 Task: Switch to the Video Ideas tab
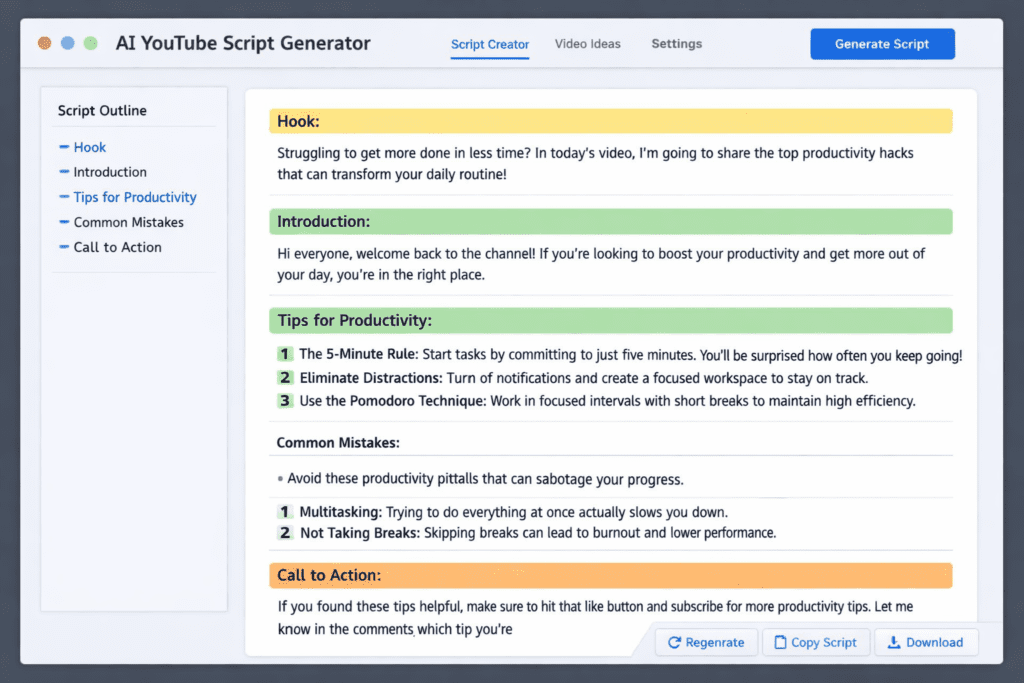587,44
